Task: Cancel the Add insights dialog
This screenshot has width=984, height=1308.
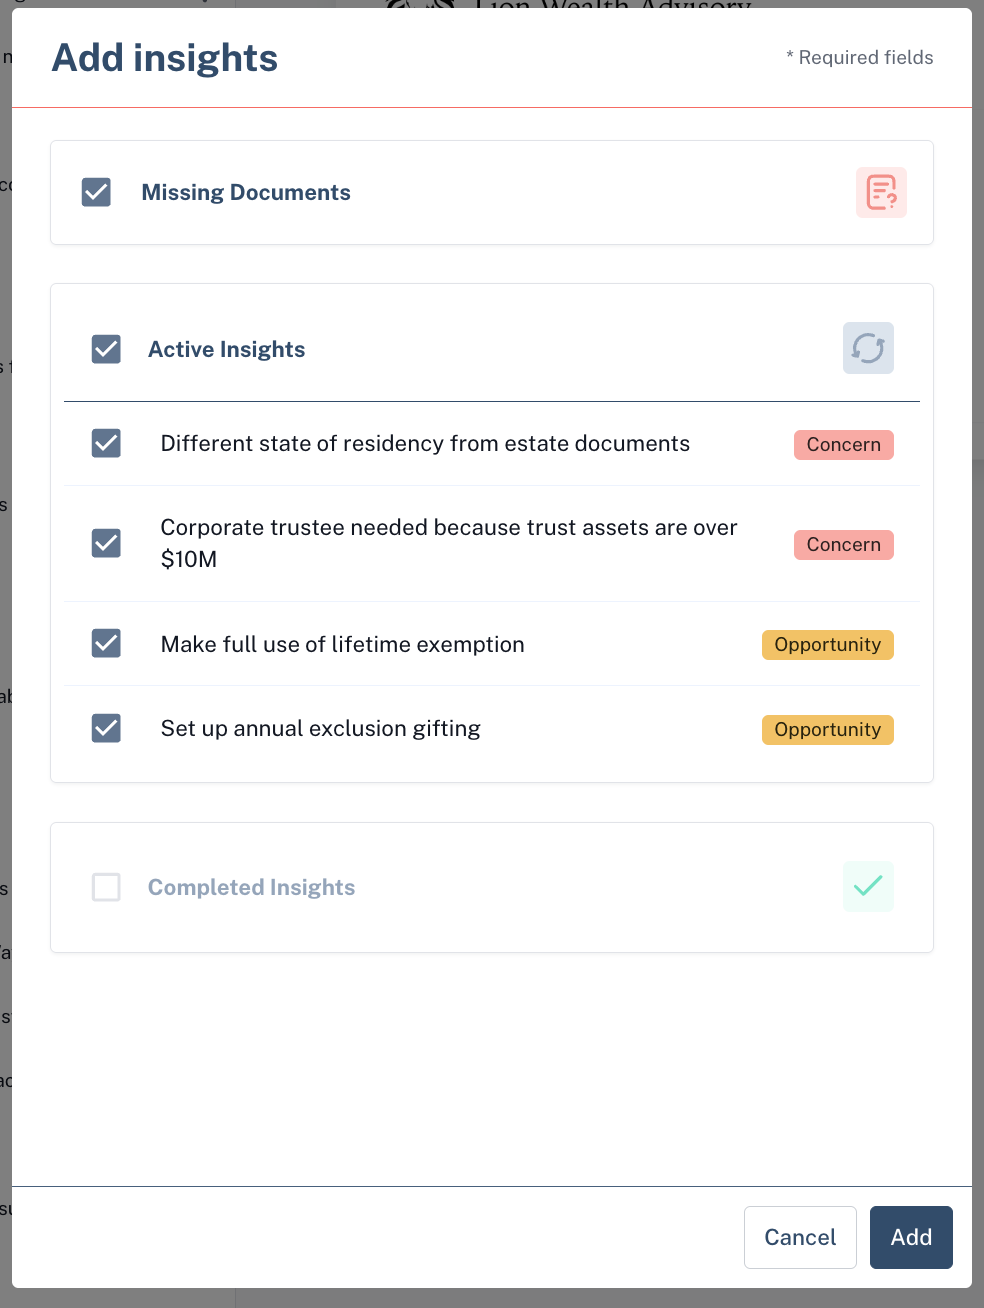Action: (800, 1237)
